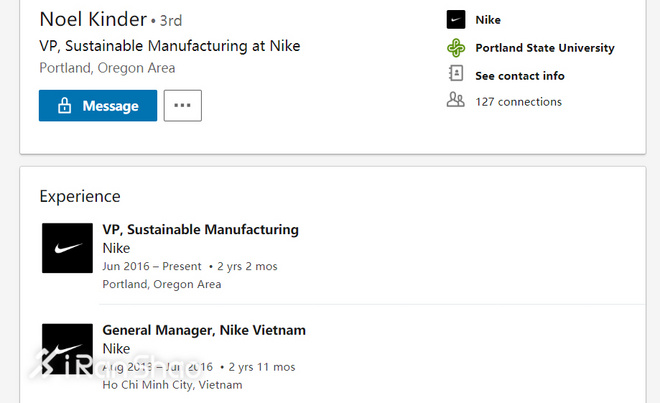Click the 3rd degree connection badge
Viewport: 660px width, 403px height.
tap(171, 20)
